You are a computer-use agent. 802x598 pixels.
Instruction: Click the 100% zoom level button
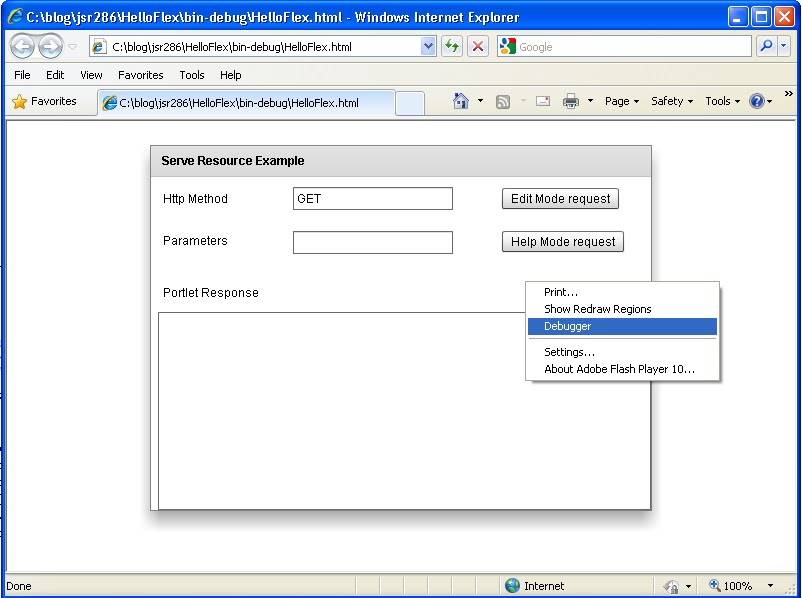pyautogui.click(x=730, y=586)
